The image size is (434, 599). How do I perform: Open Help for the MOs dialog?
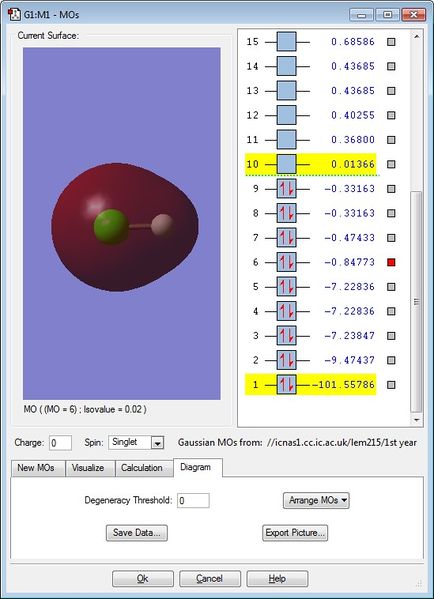tap(277, 579)
